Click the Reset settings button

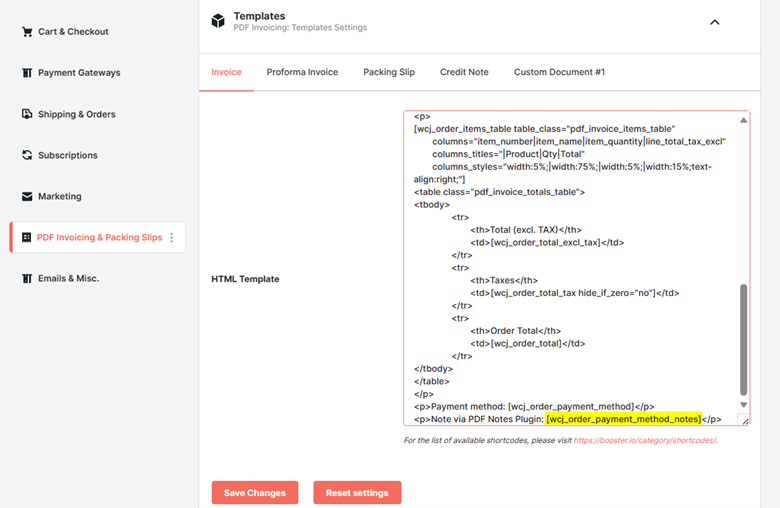pyautogui.click(x=357, y=493)
